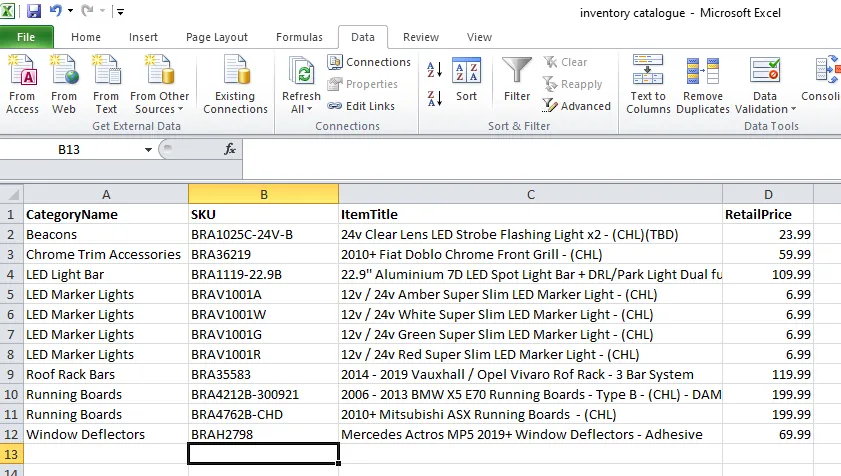This screenshot has height=476, width=841.
Task: Click the SKU header cell
Action: (264, 215)
